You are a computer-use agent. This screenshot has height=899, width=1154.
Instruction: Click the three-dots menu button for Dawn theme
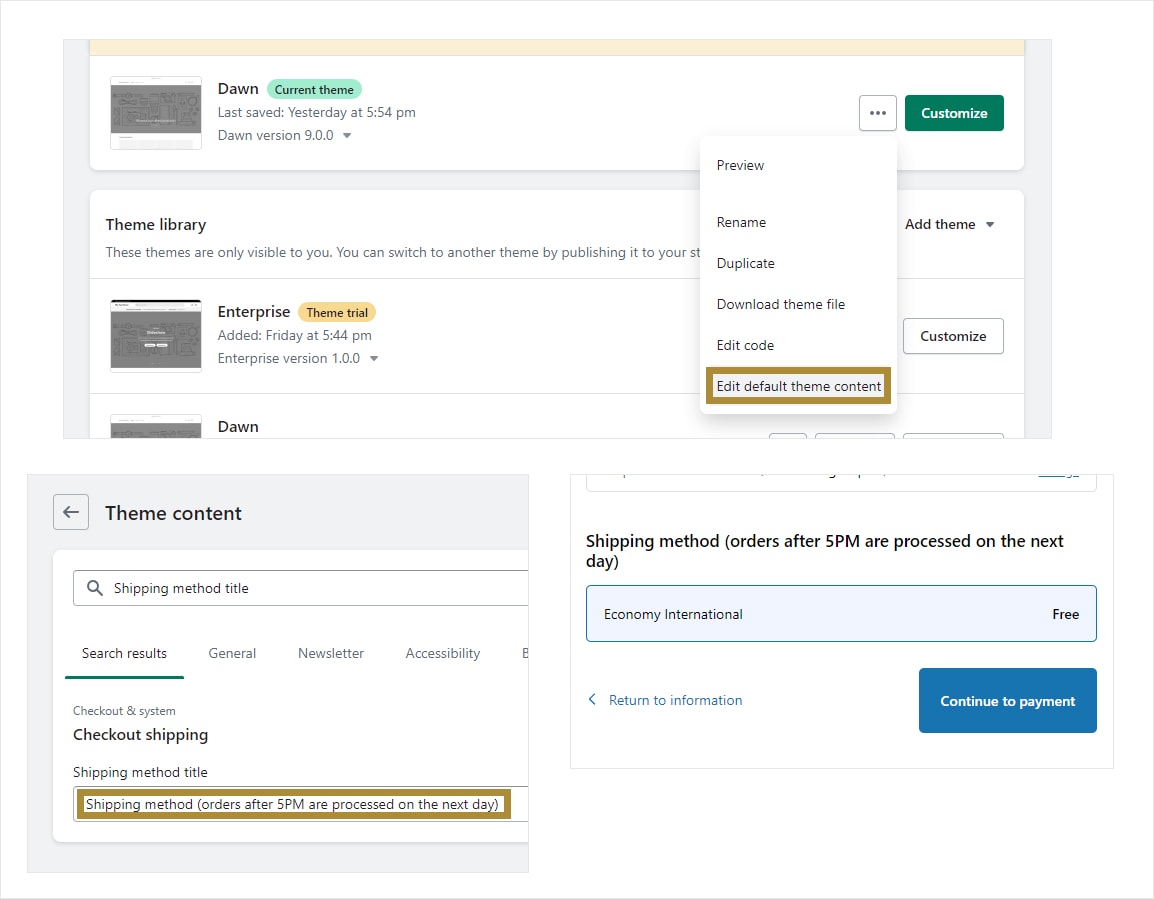[877, 113]
